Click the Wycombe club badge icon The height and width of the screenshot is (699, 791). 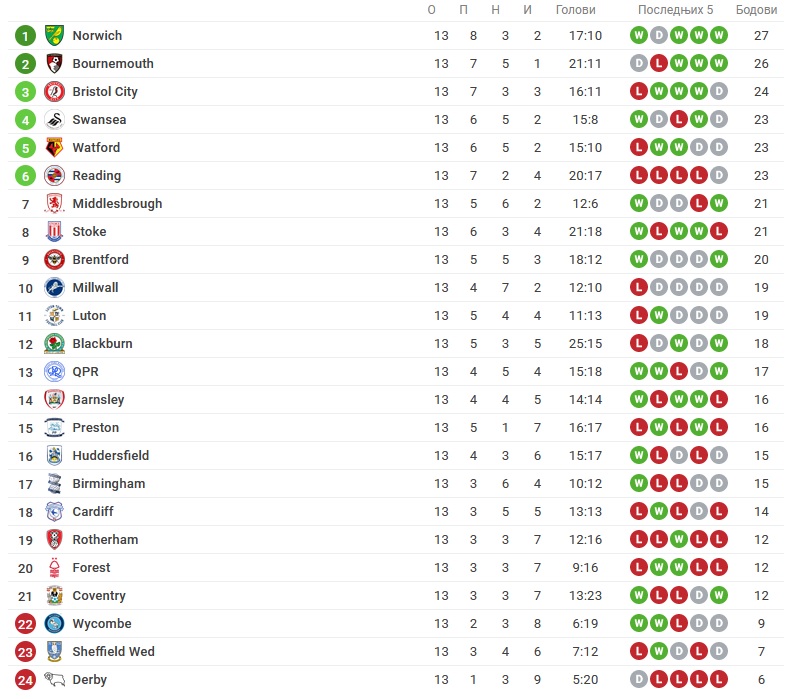[54, 623]
